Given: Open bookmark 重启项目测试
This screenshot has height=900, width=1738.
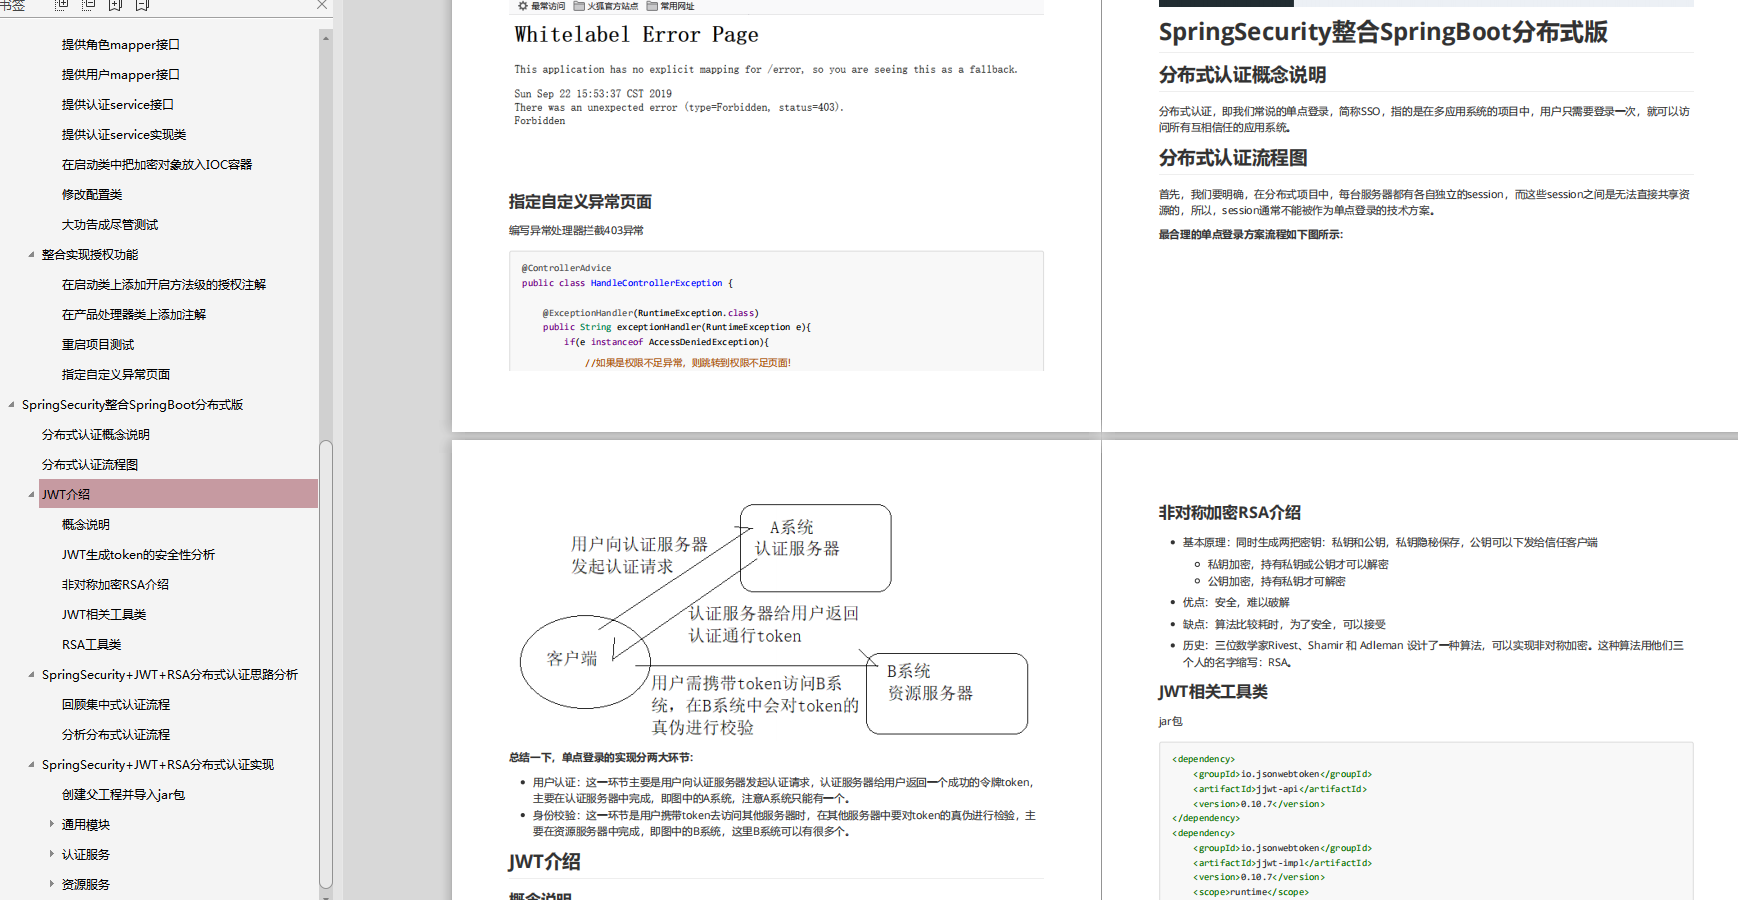Looking at the screenshot, I should coord(98,345).
